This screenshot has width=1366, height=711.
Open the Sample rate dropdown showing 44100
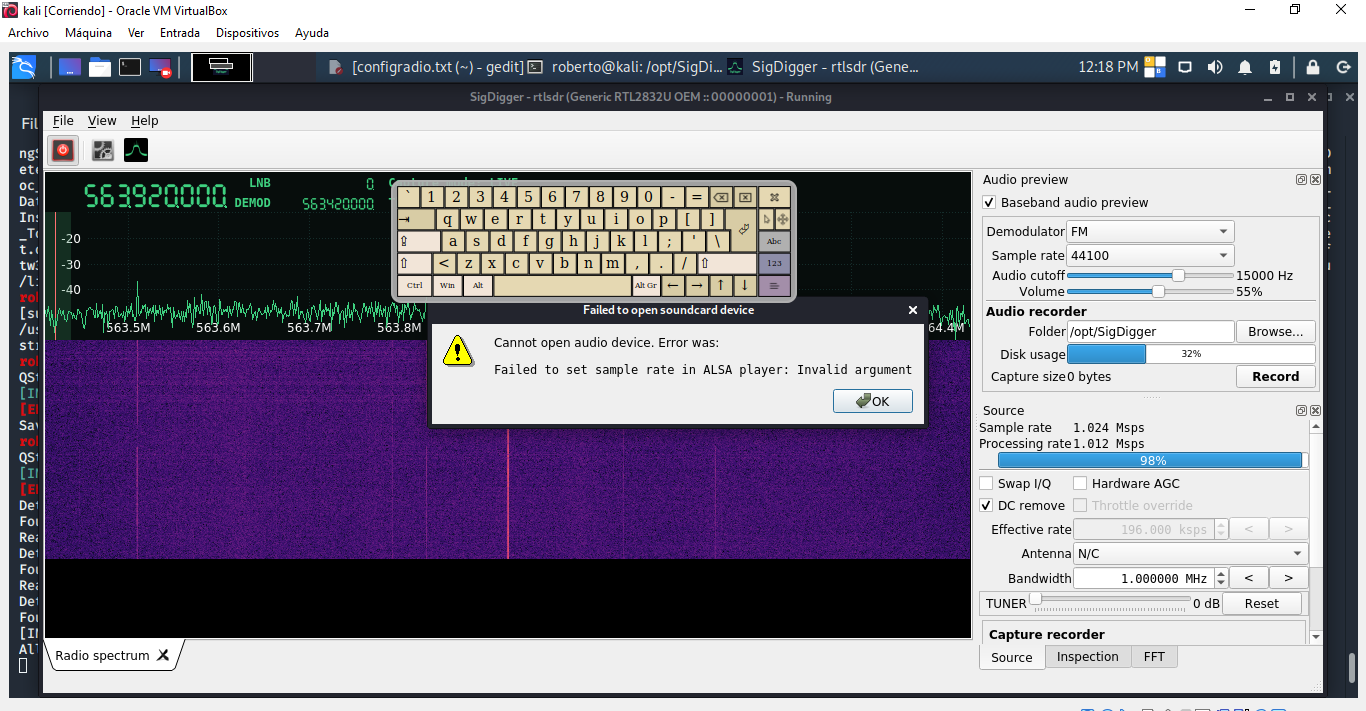pyautogui.click(x=1149, y=255)
